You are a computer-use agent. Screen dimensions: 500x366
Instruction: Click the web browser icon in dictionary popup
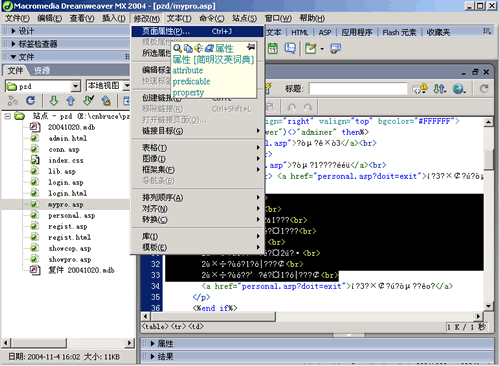209,49
